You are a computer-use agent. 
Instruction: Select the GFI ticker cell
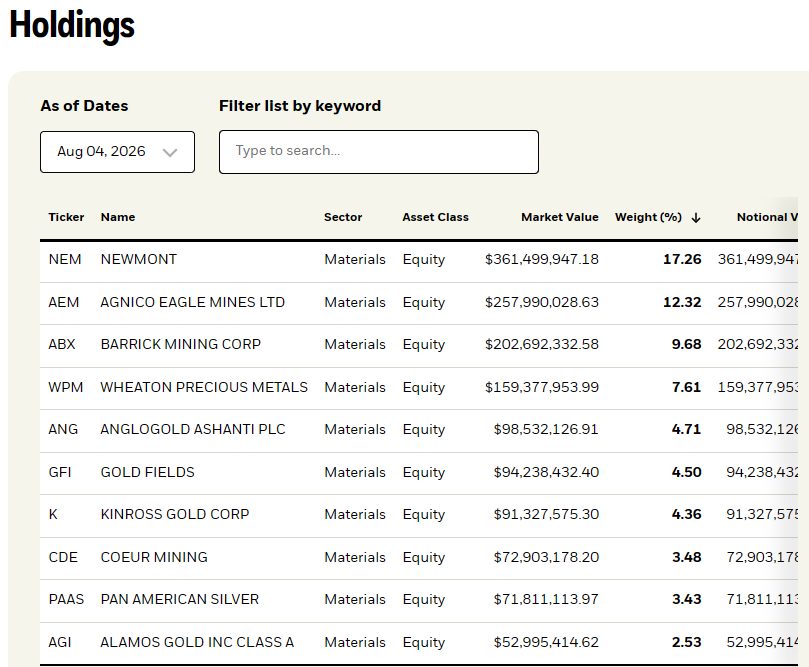coord(60,472)
